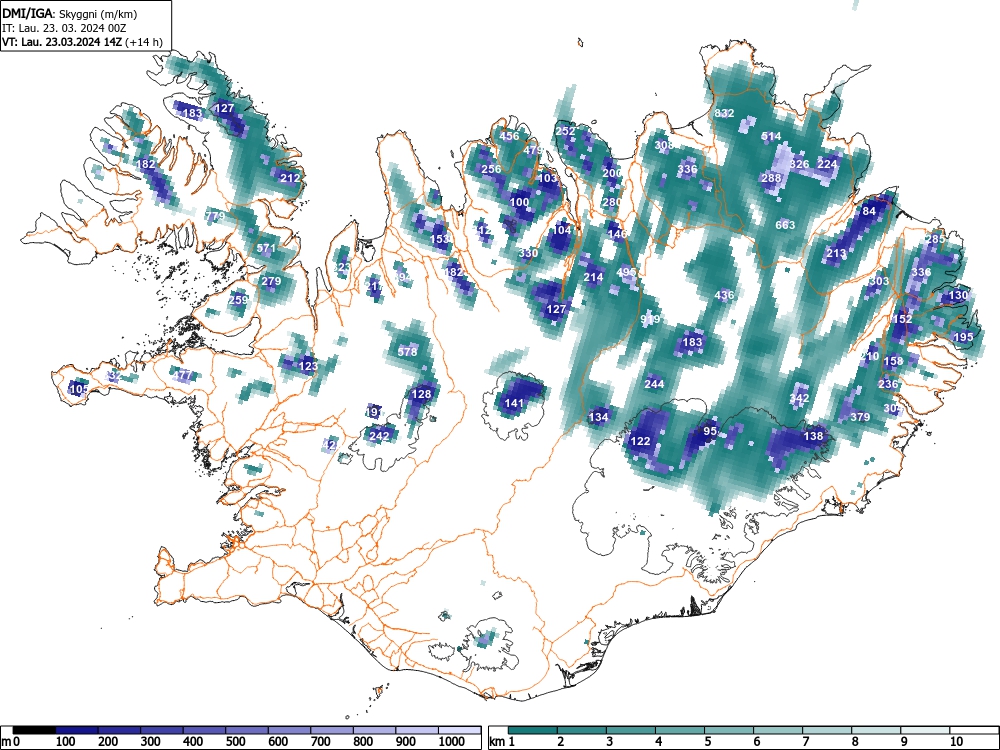The width and height of the screenshot is (1000, 750).
Task: Select the '195' value label
Action: [x=963, y=337]
